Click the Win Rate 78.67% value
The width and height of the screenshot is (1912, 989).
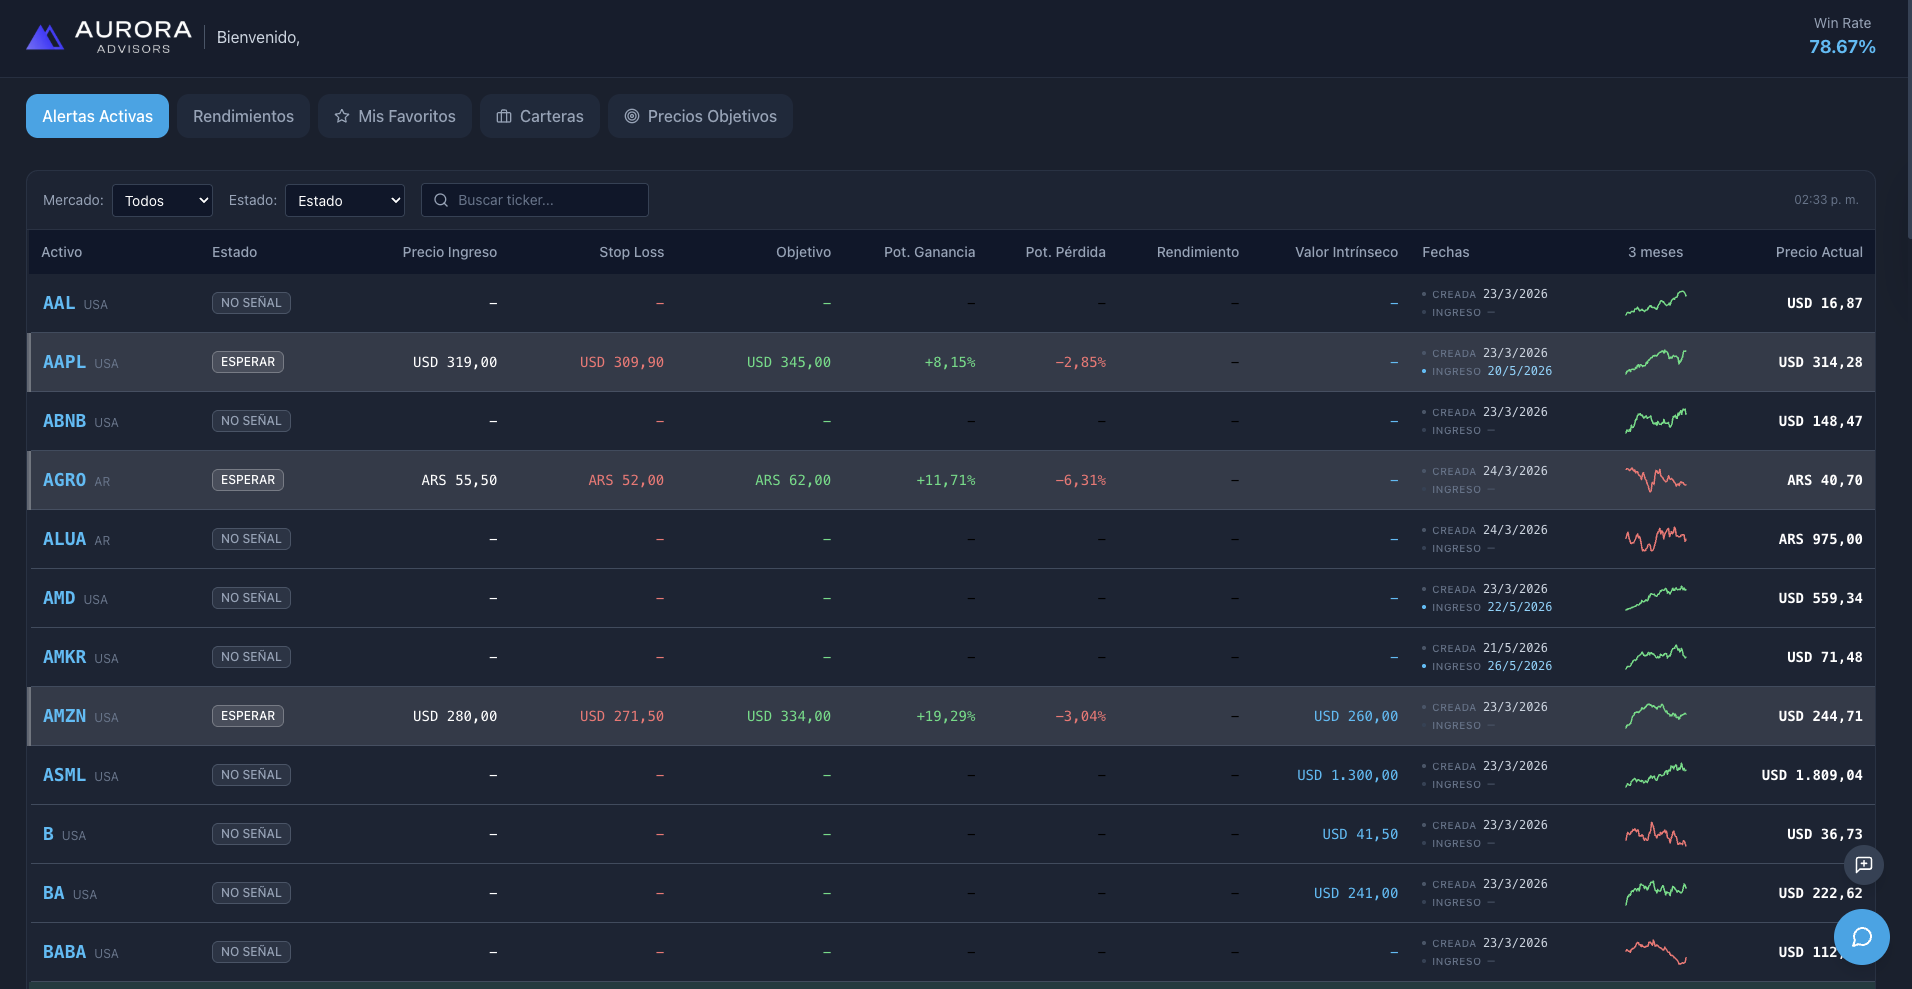point(1842,47)
